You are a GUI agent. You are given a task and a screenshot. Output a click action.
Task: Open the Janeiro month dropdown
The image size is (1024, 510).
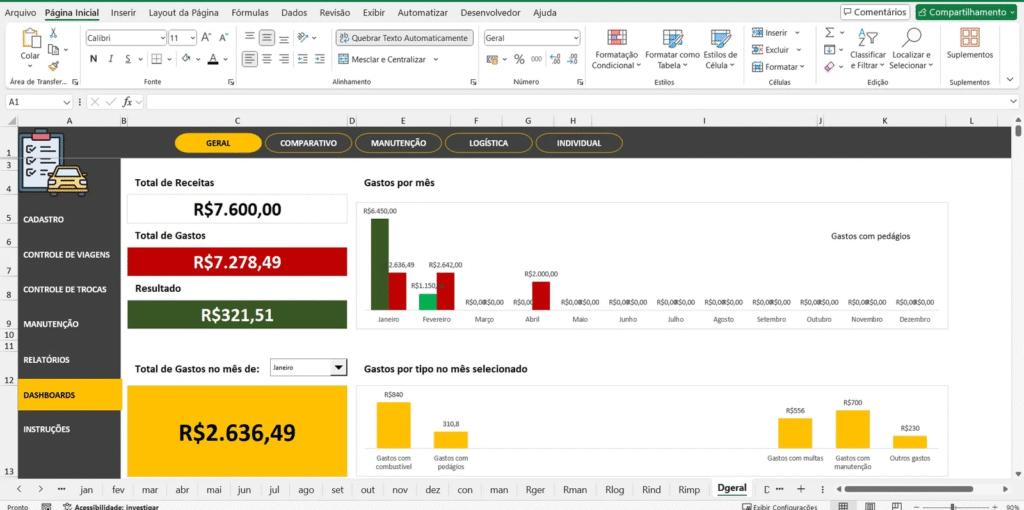tap(337, 368)
